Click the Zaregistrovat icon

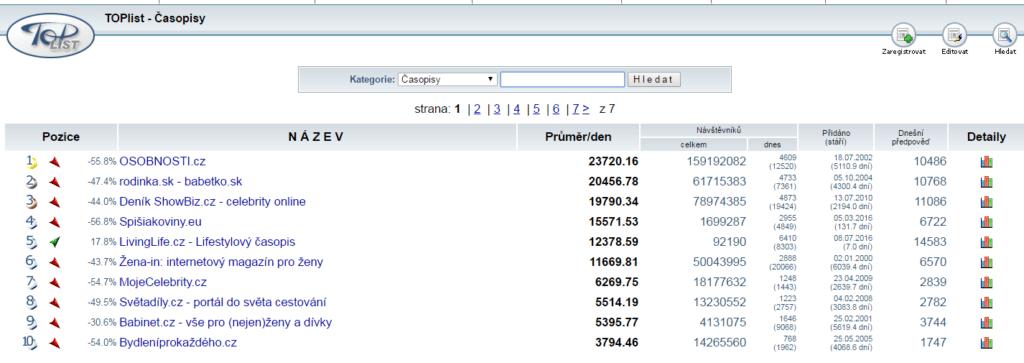[x=903, y=35]
